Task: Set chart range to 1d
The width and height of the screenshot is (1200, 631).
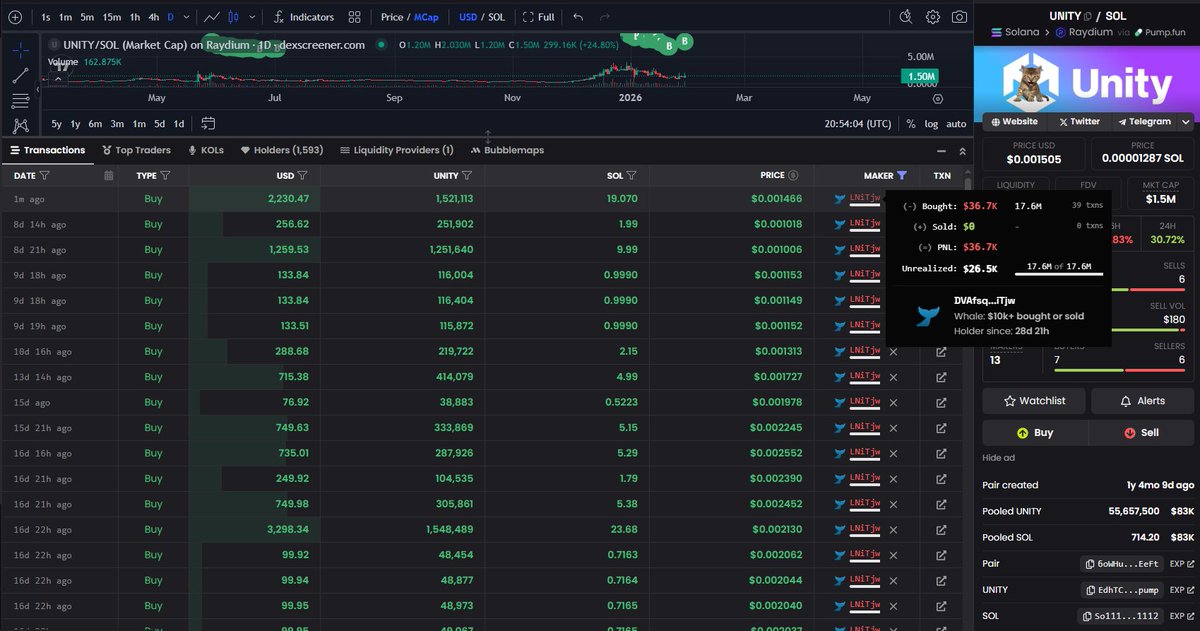Action: 179,124
